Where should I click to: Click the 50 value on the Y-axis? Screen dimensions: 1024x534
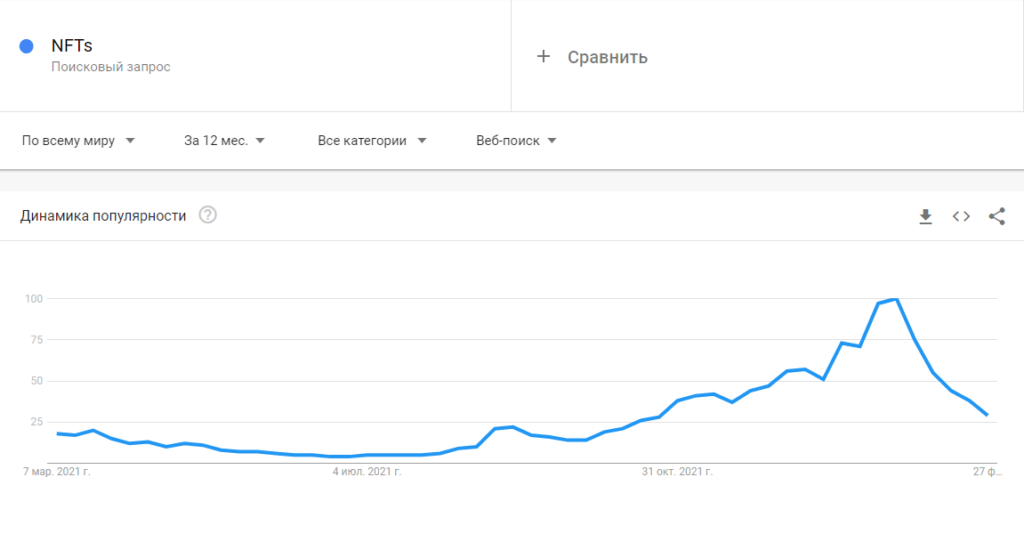tap(37, 381)
